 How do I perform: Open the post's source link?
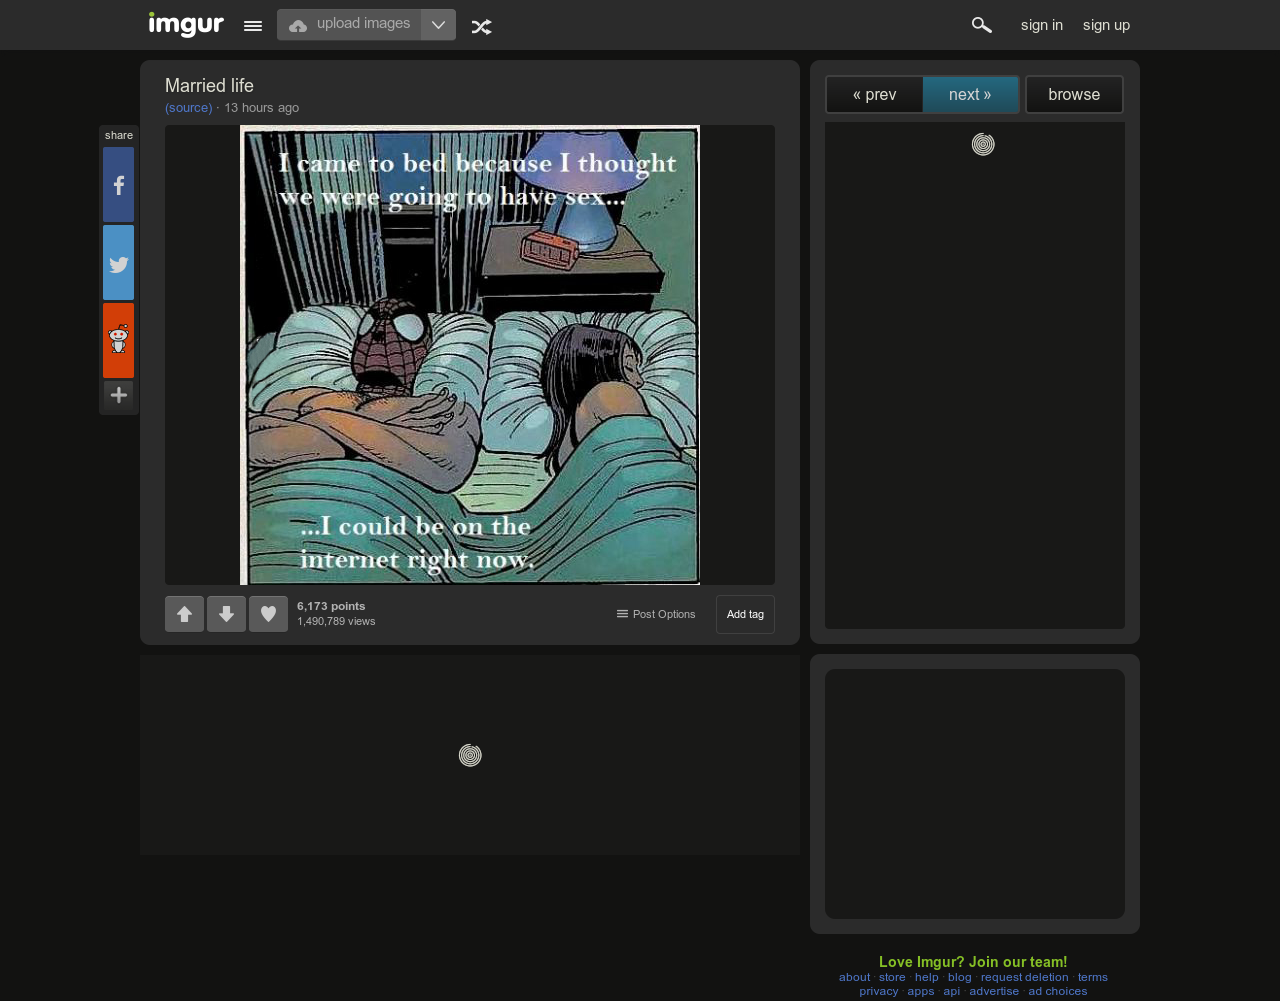(189, 108)
